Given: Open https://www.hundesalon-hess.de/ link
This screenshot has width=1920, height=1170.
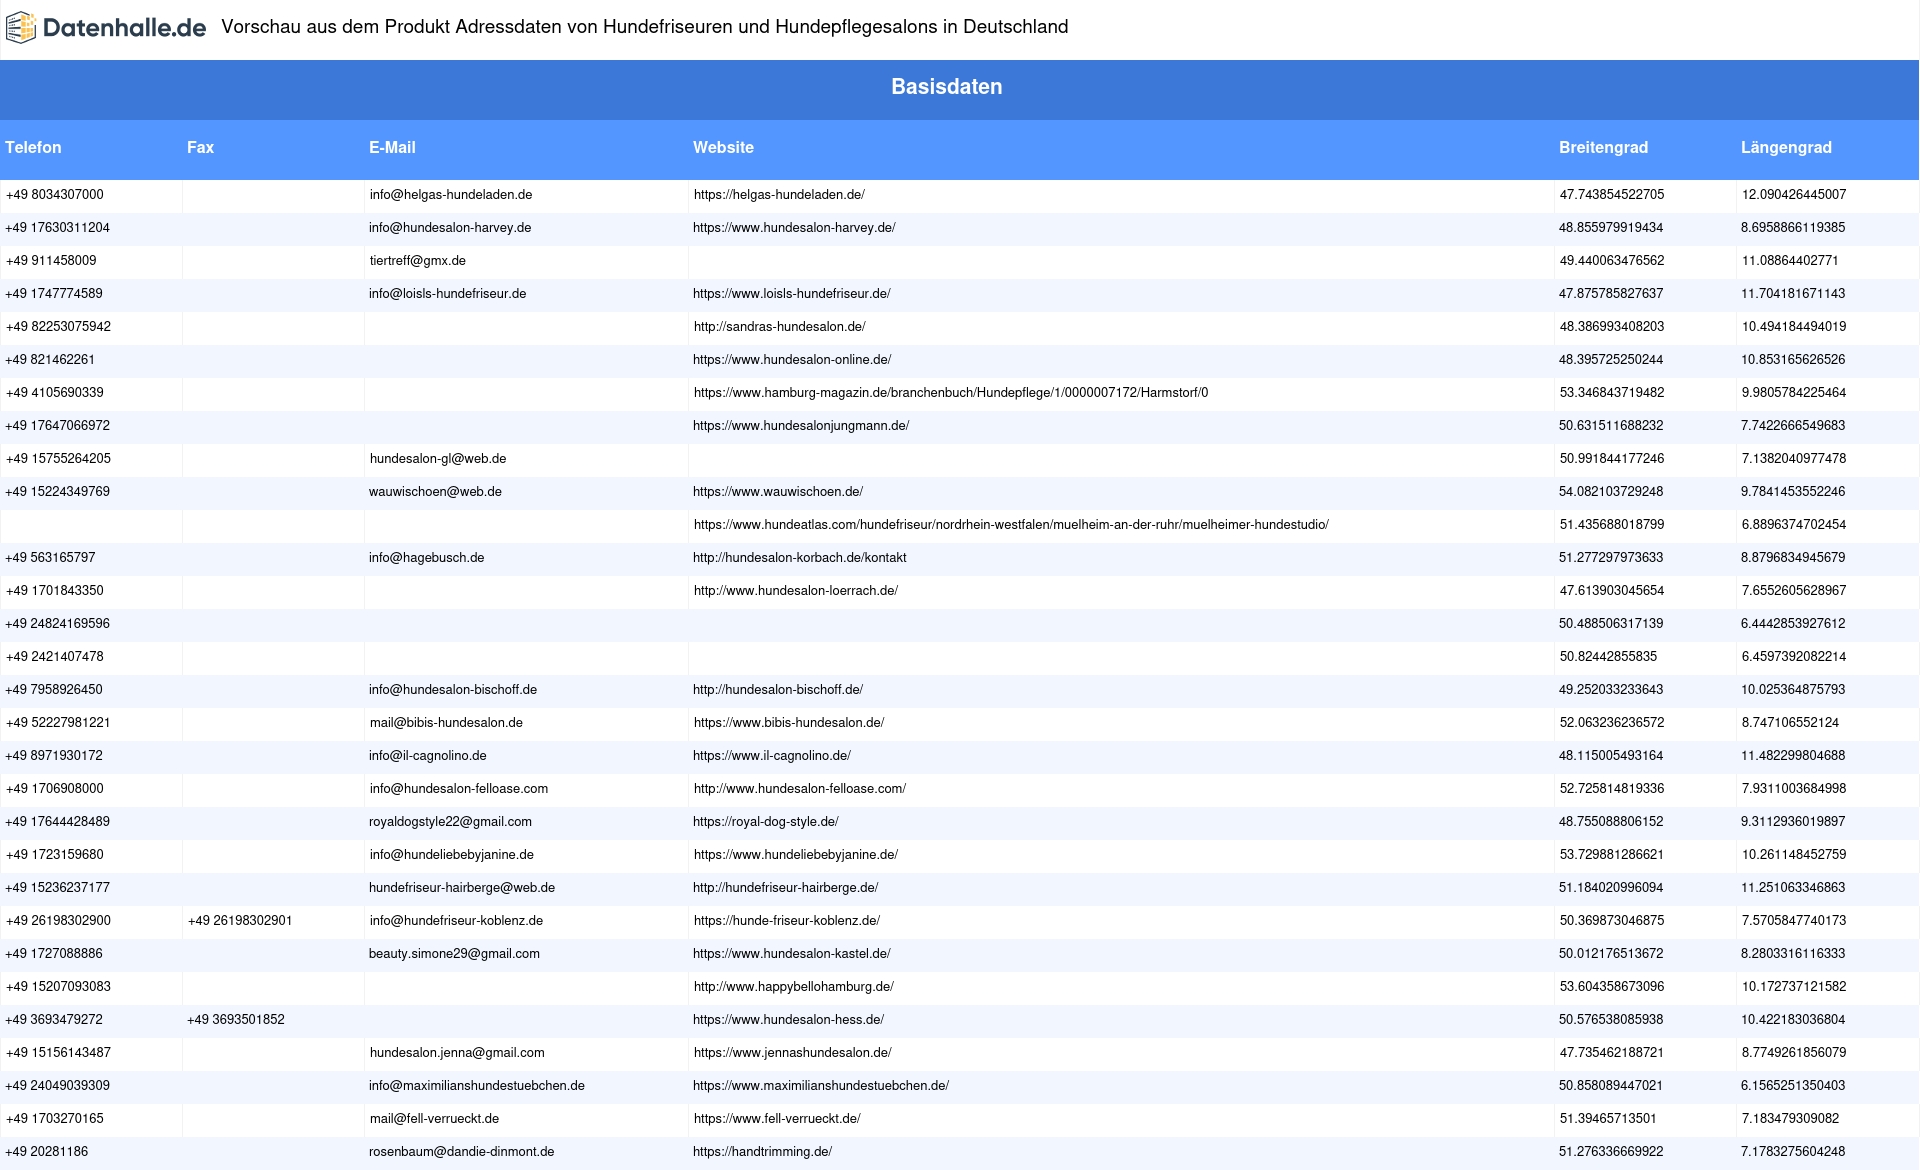Looking at the screenshot, I should pos(789,1020).
